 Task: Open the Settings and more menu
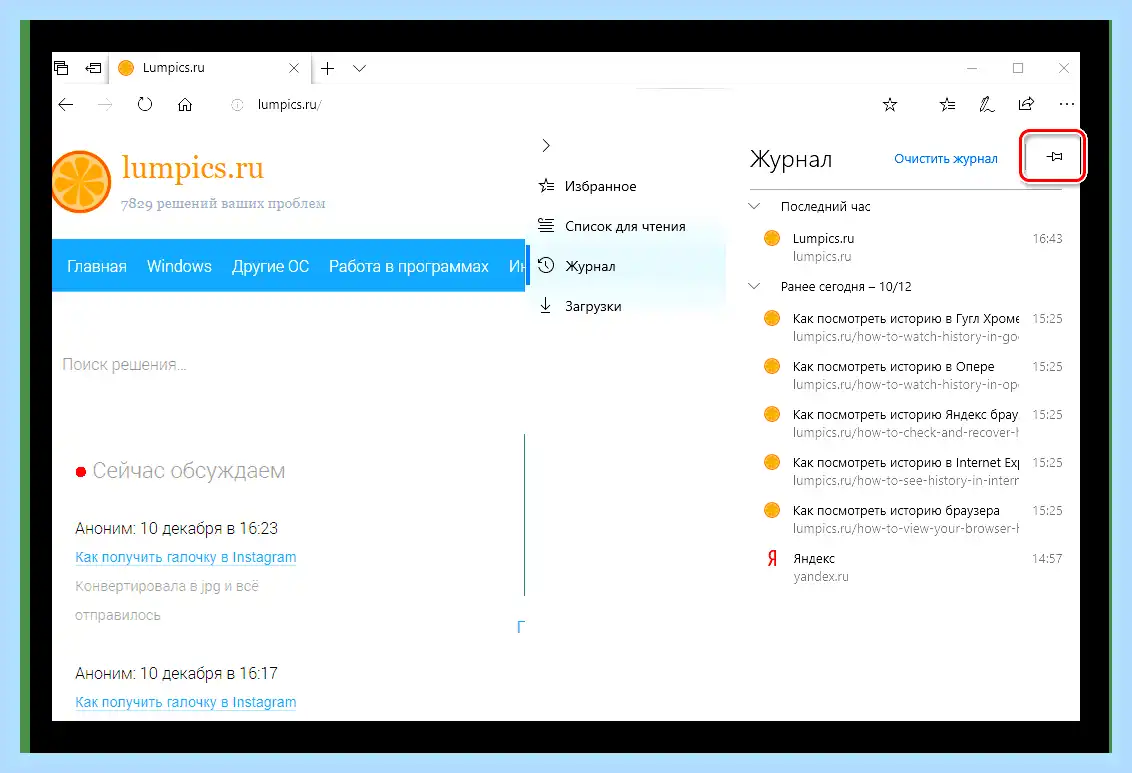(1066, 105)
